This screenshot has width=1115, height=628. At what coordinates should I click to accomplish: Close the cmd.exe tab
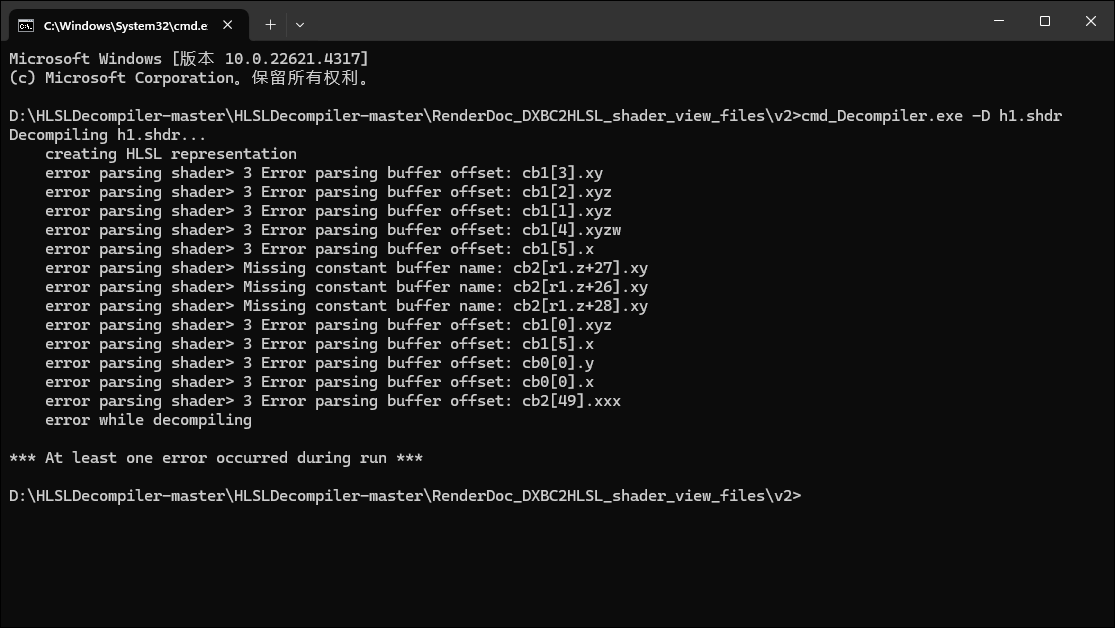[x=229, y=24]
